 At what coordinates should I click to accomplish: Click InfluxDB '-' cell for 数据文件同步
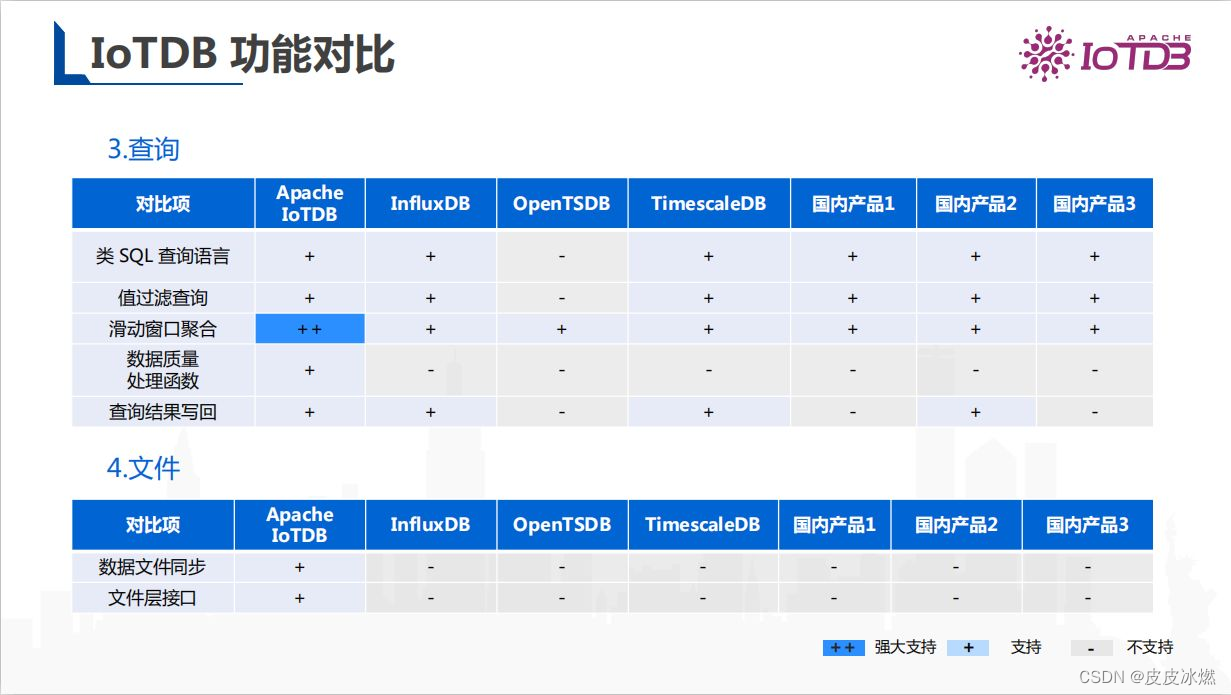(430, 567)
